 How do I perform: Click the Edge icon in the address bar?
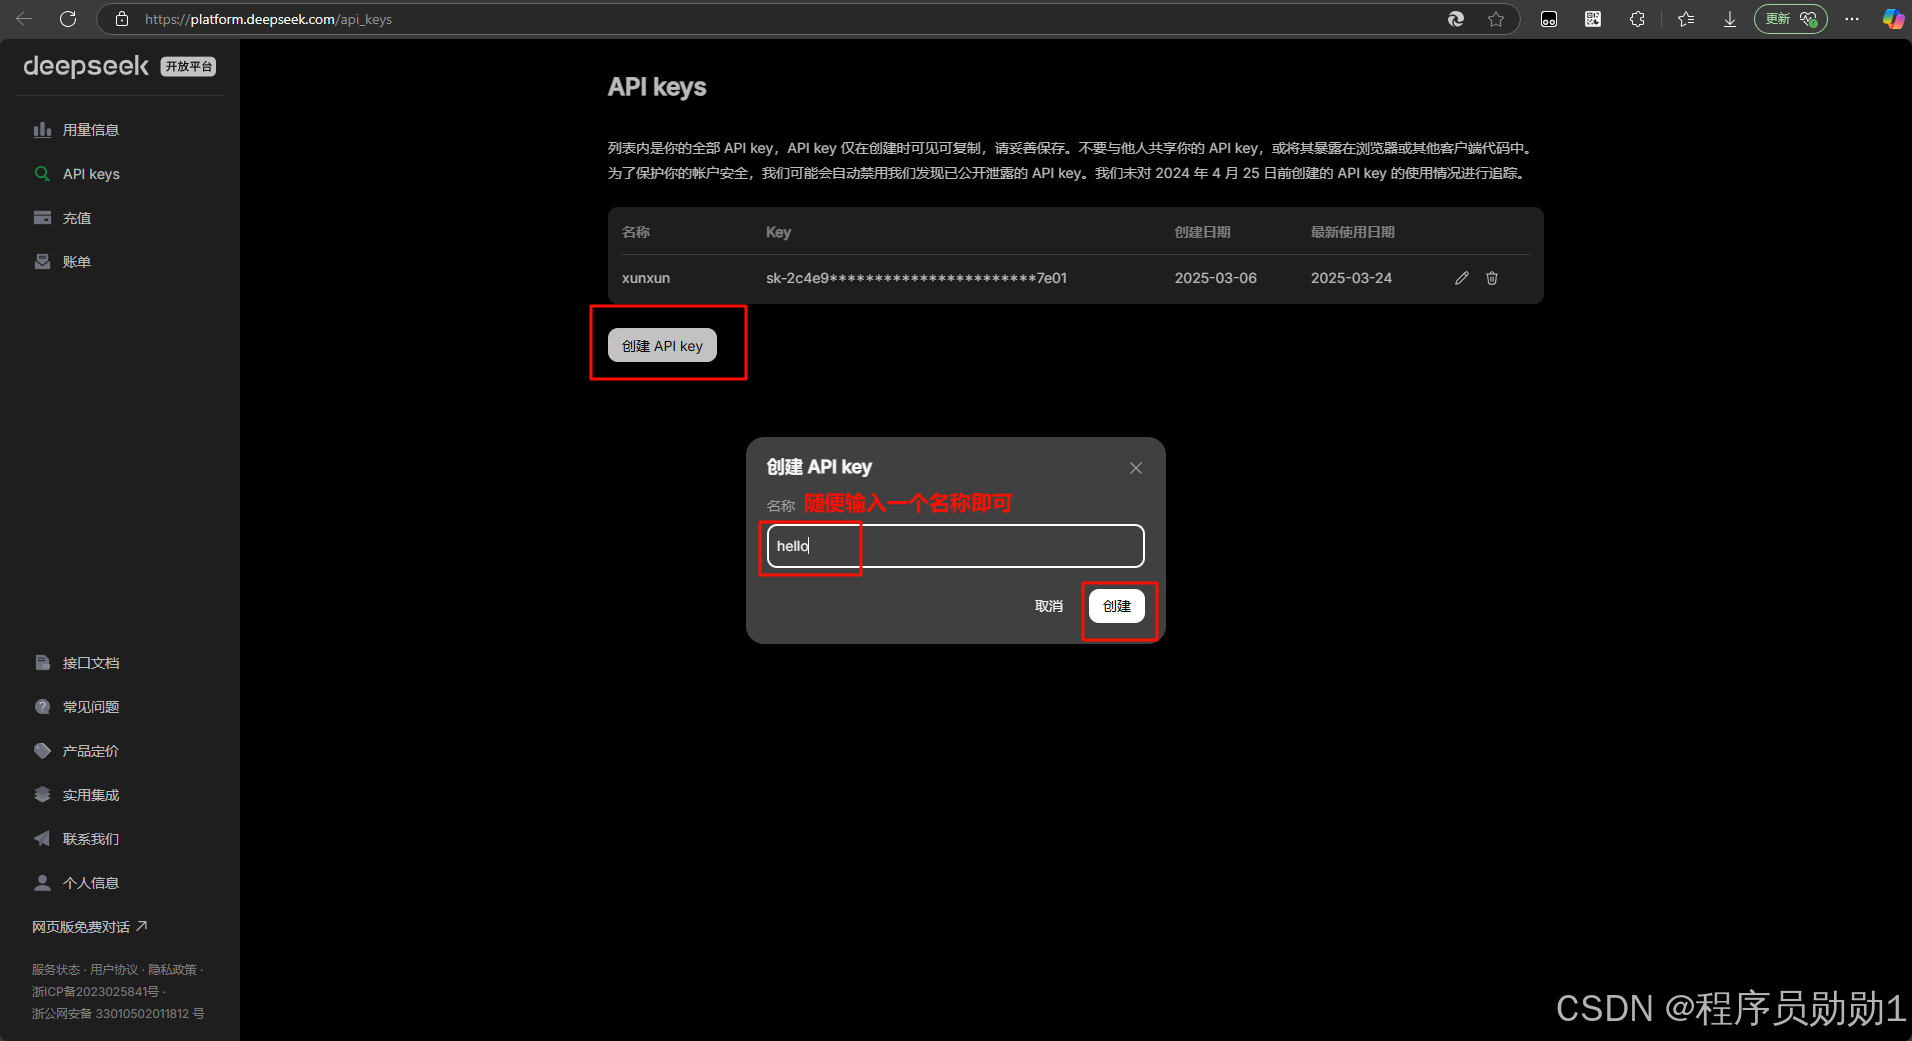[x=1456, y=19]
